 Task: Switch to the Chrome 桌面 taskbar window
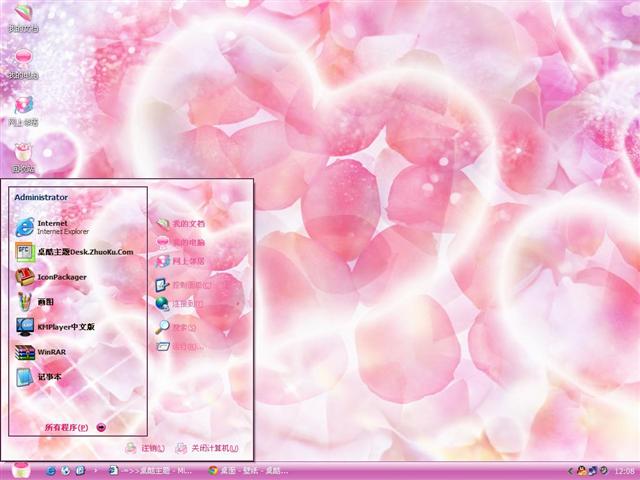click(x=248, y=471)
